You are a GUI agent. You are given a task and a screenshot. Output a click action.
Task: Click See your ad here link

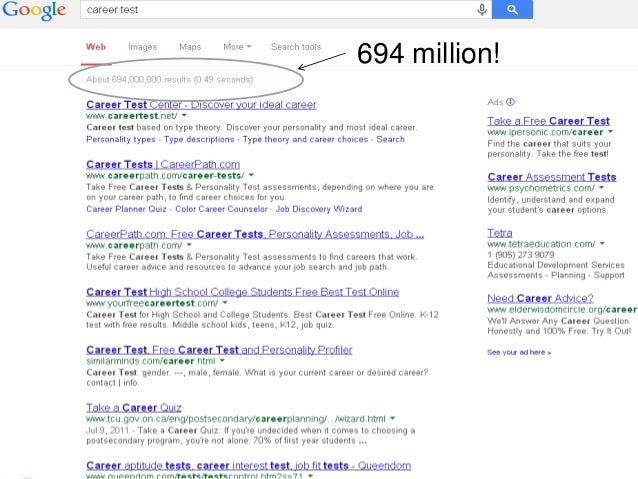click(x=519, y=352)
